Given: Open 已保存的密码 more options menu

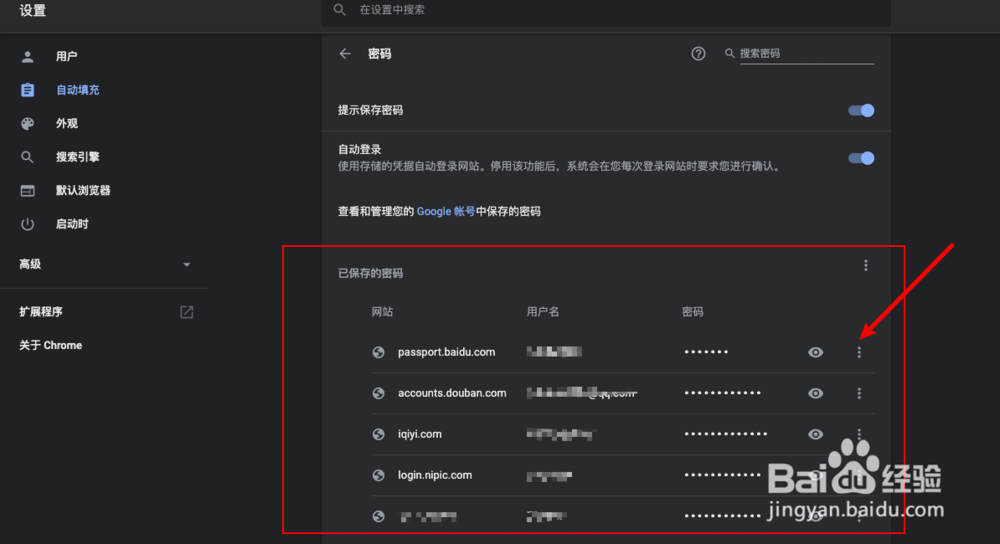Looking at the screenshot, I should (x=865, y=265).
